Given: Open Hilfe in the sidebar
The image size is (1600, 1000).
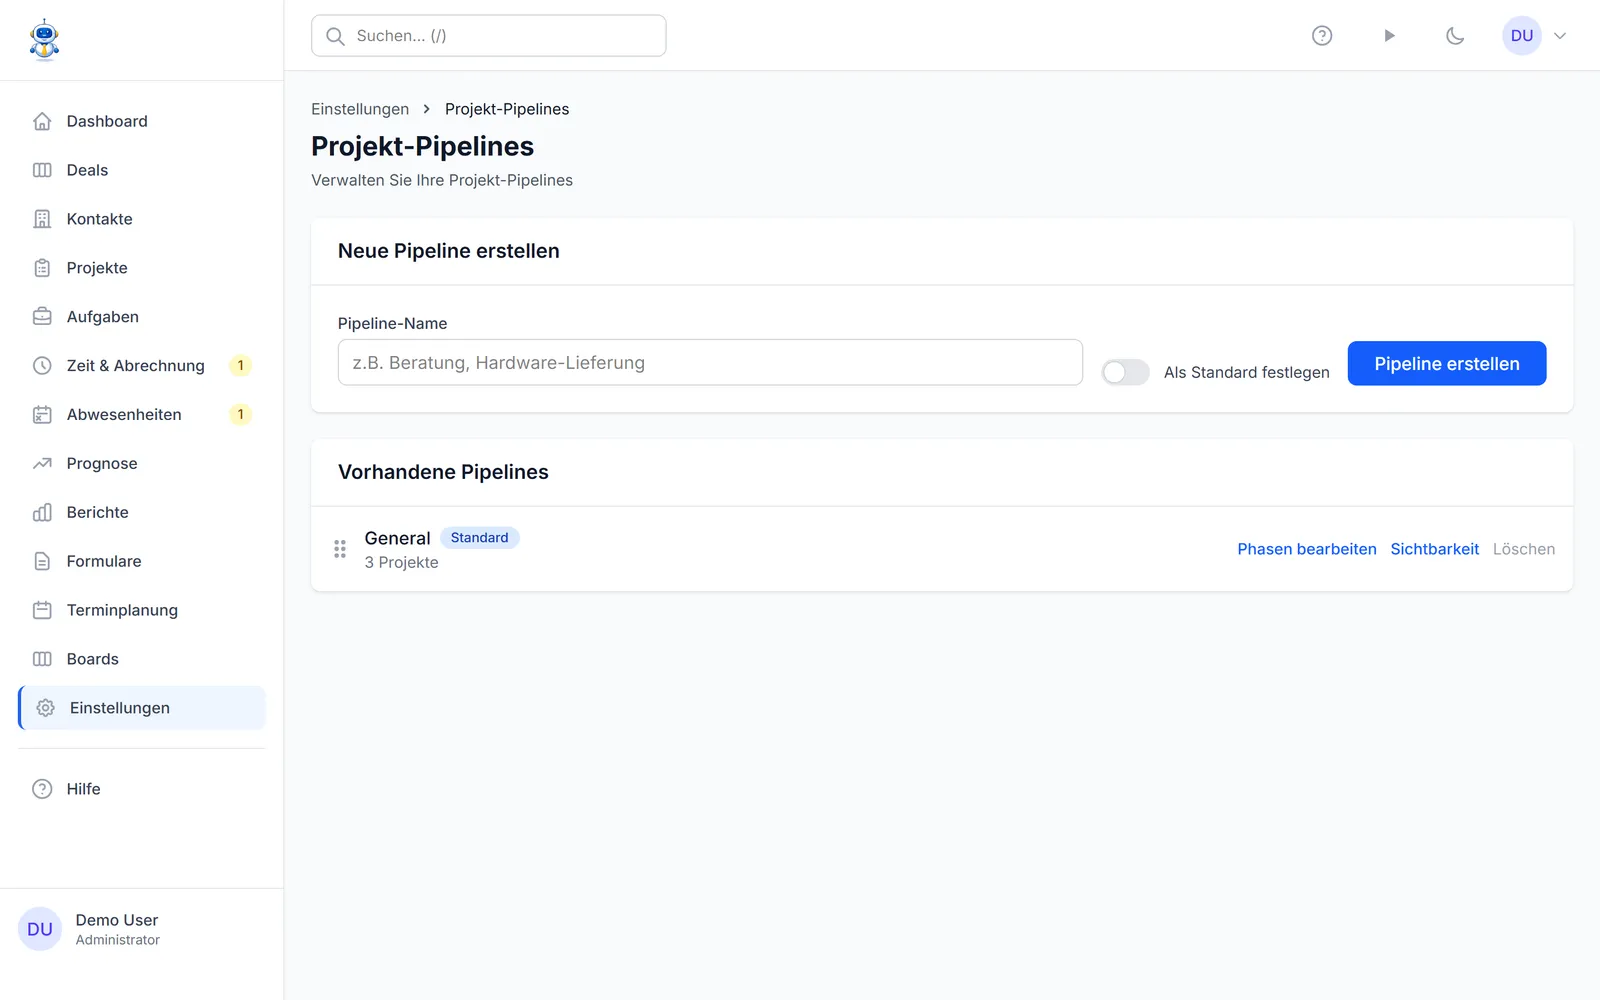Looking at the screenshot, I should (x=142, y=789).
